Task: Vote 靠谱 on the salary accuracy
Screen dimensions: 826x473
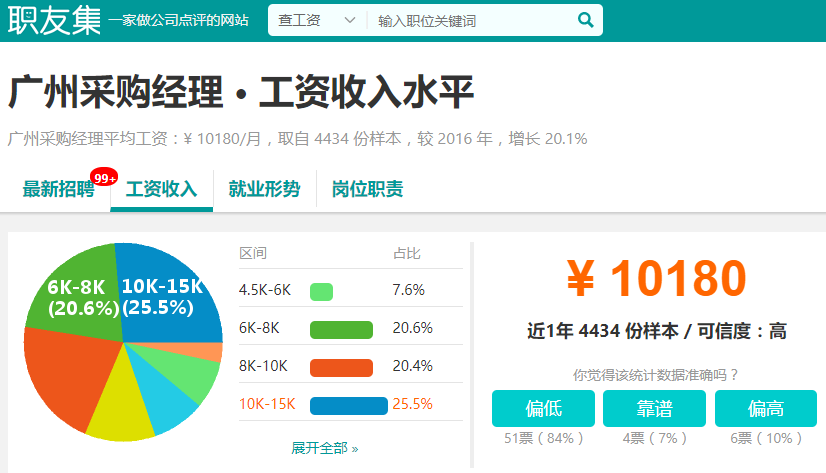Action: (654, 408)
